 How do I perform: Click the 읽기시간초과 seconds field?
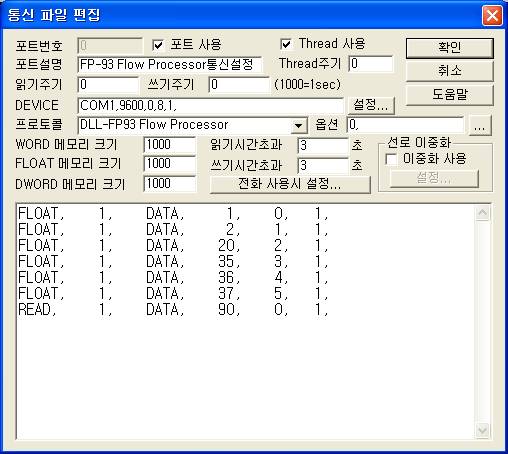[x=323, y=145]
